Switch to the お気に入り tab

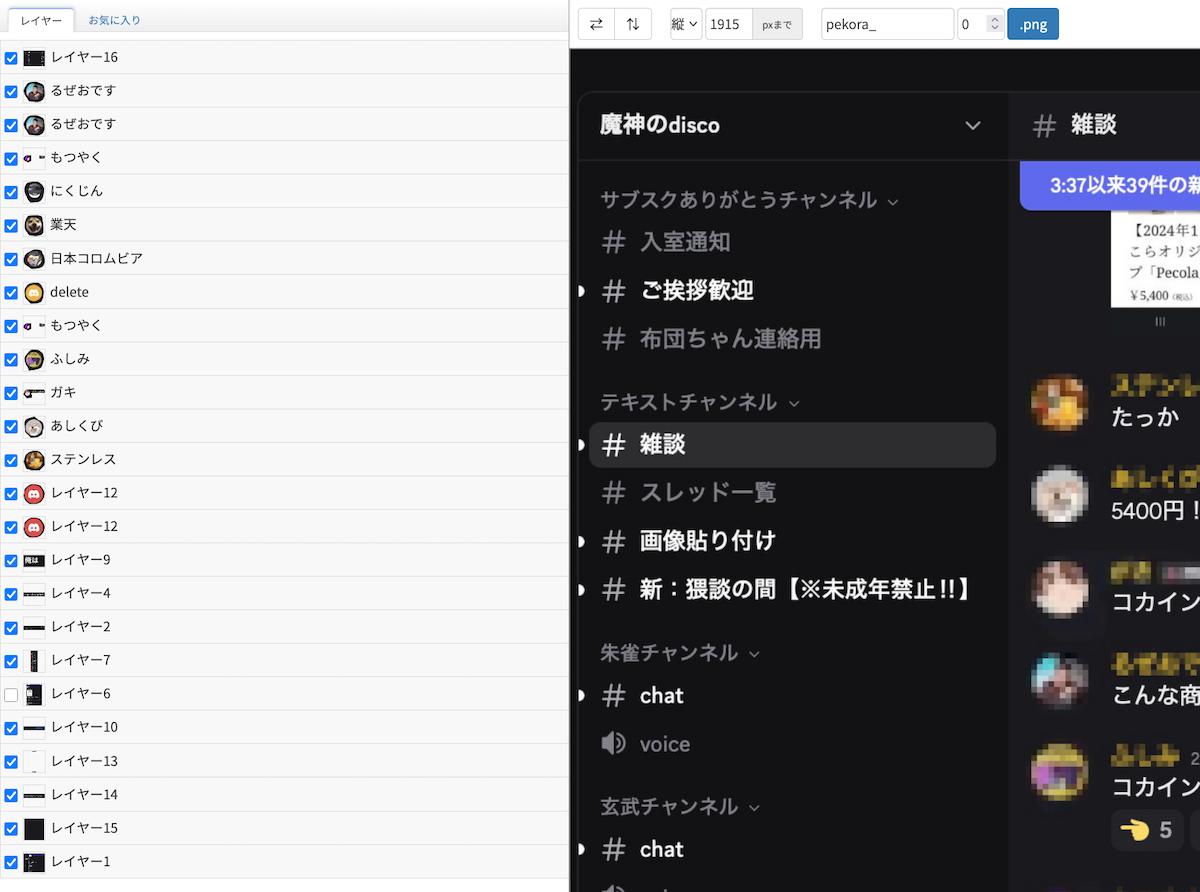click(114, 20)
